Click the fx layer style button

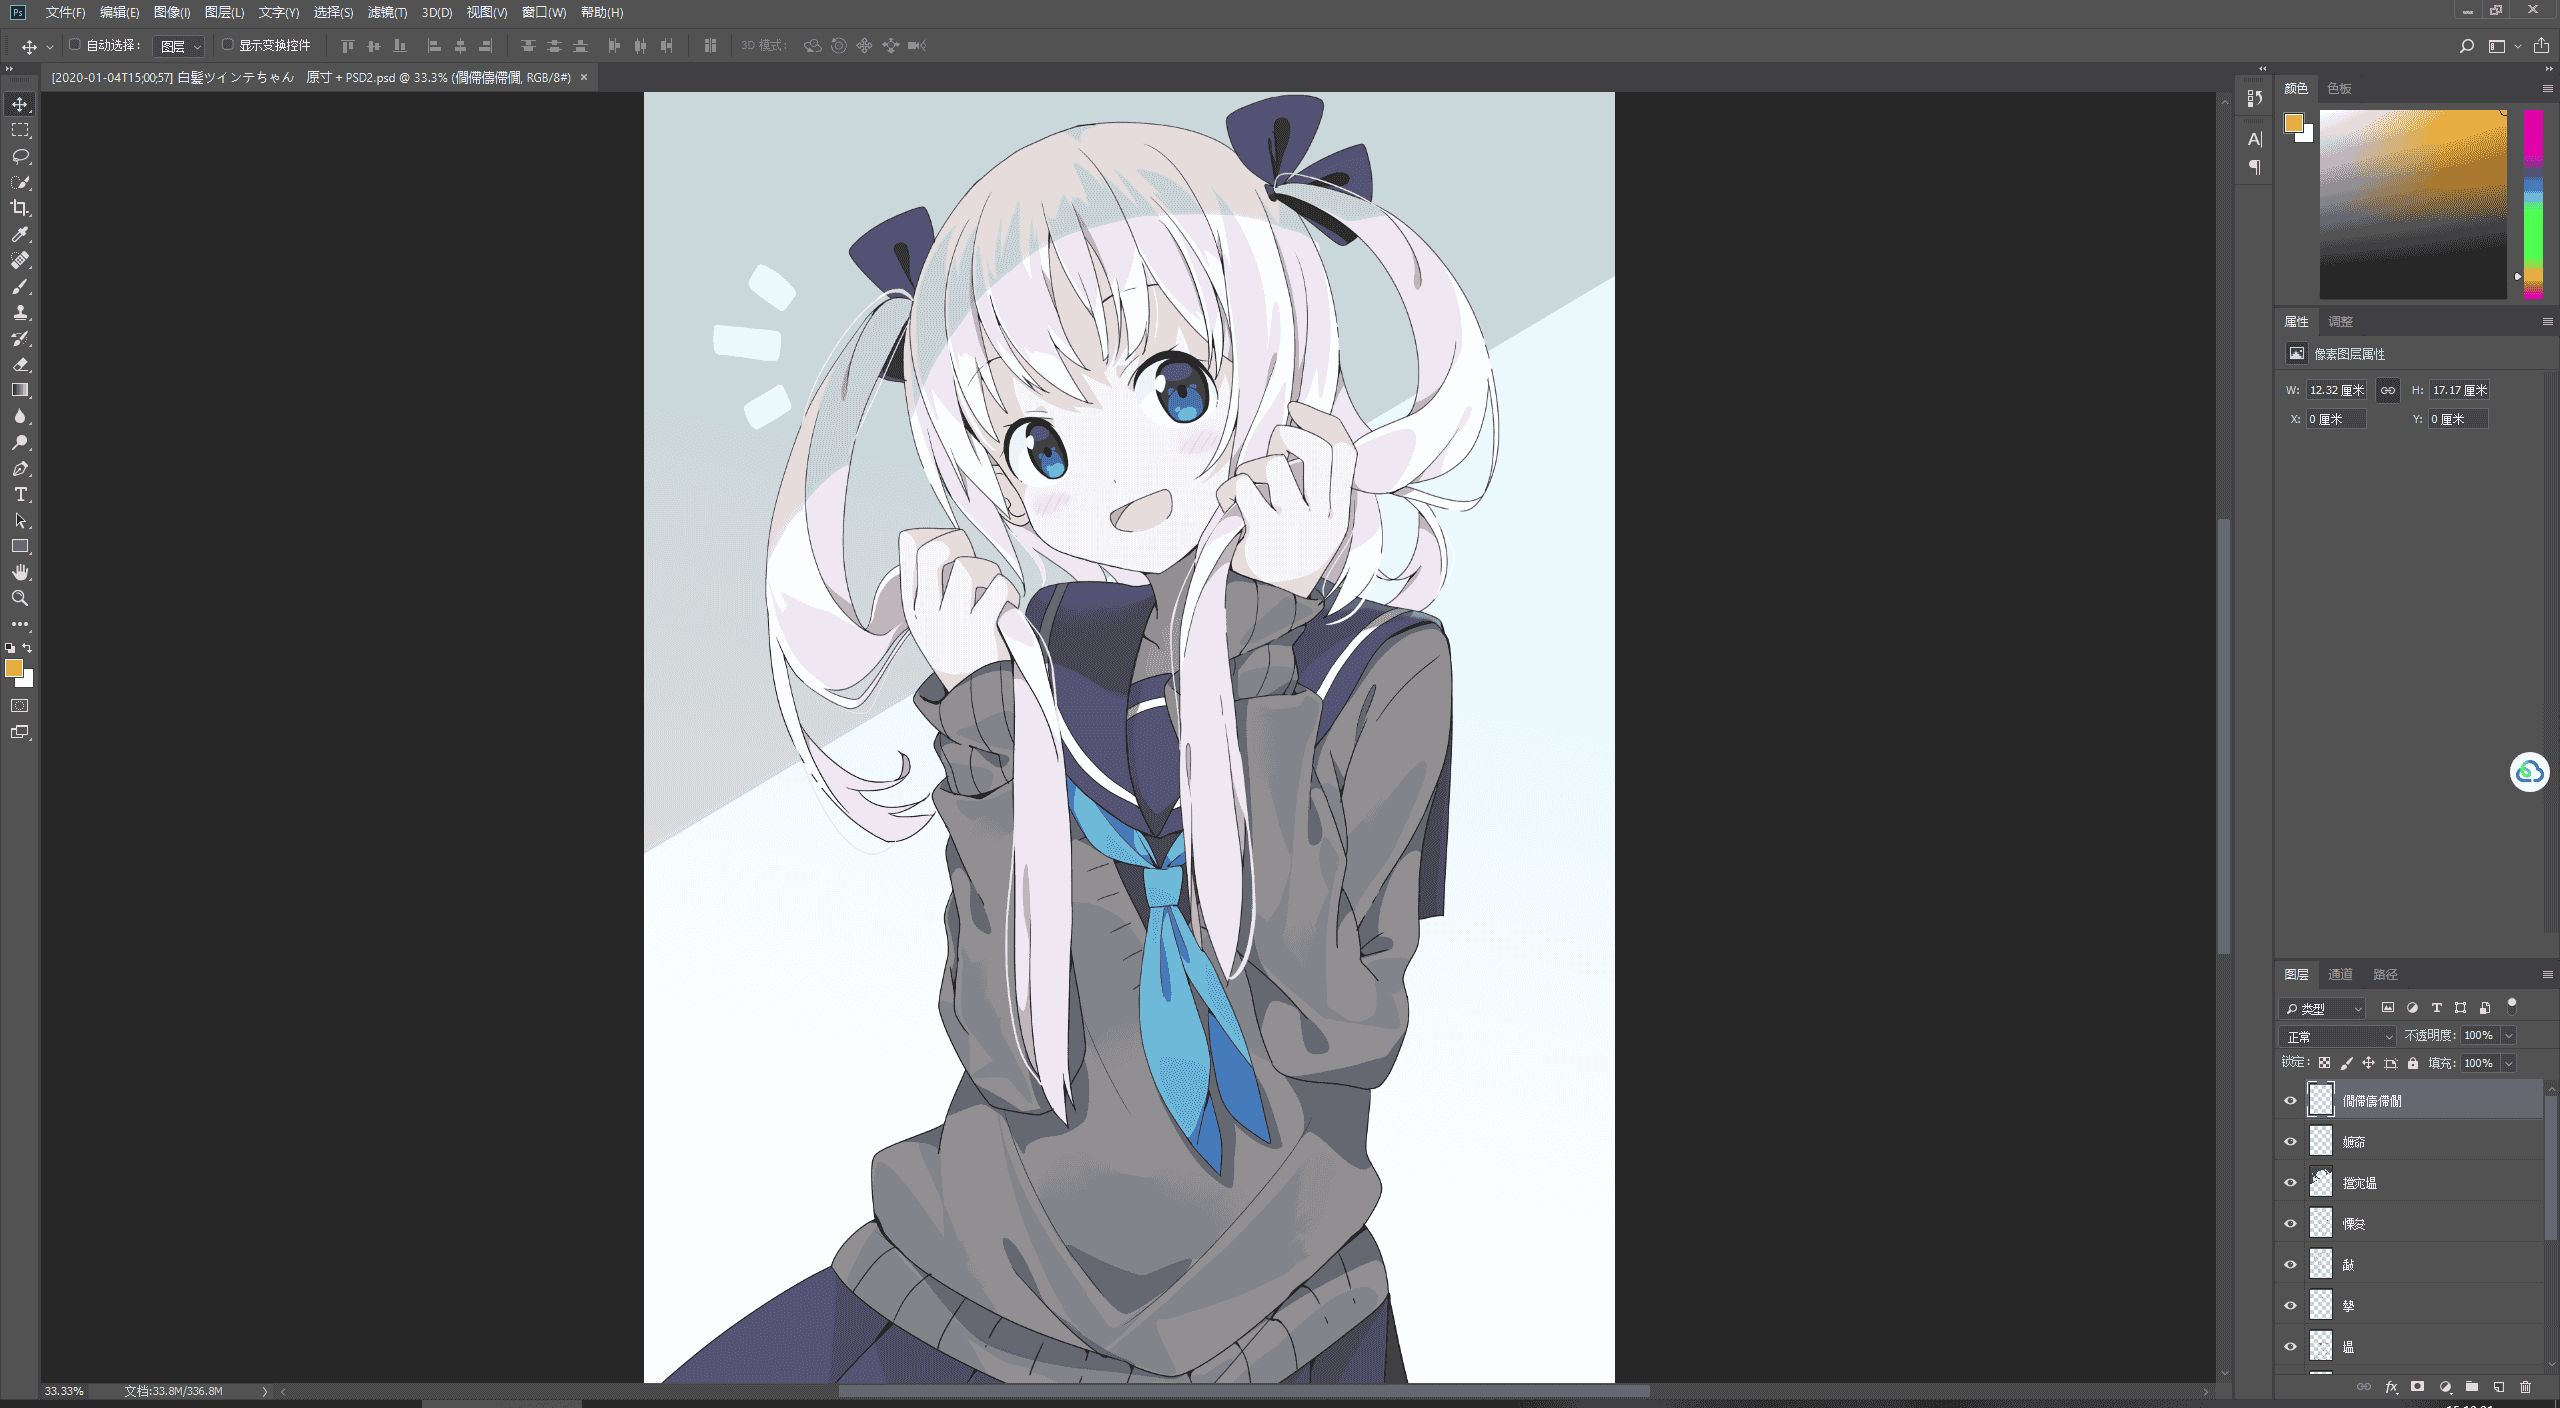[x=2391, y=1387]
